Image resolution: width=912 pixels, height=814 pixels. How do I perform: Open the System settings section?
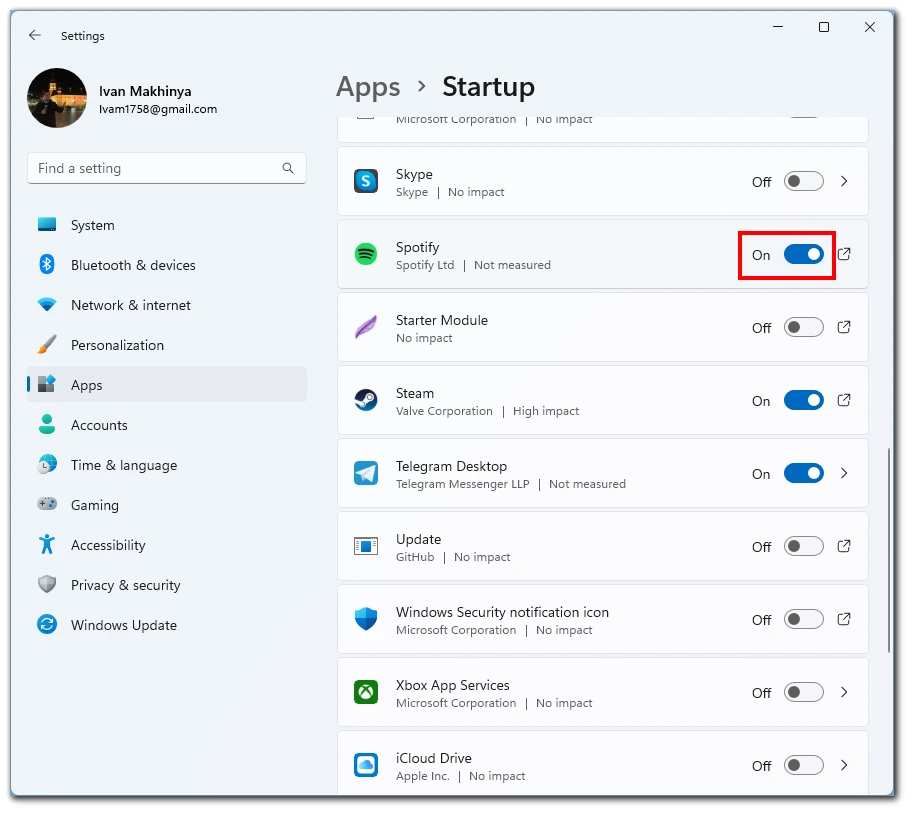tap(167, 225)
